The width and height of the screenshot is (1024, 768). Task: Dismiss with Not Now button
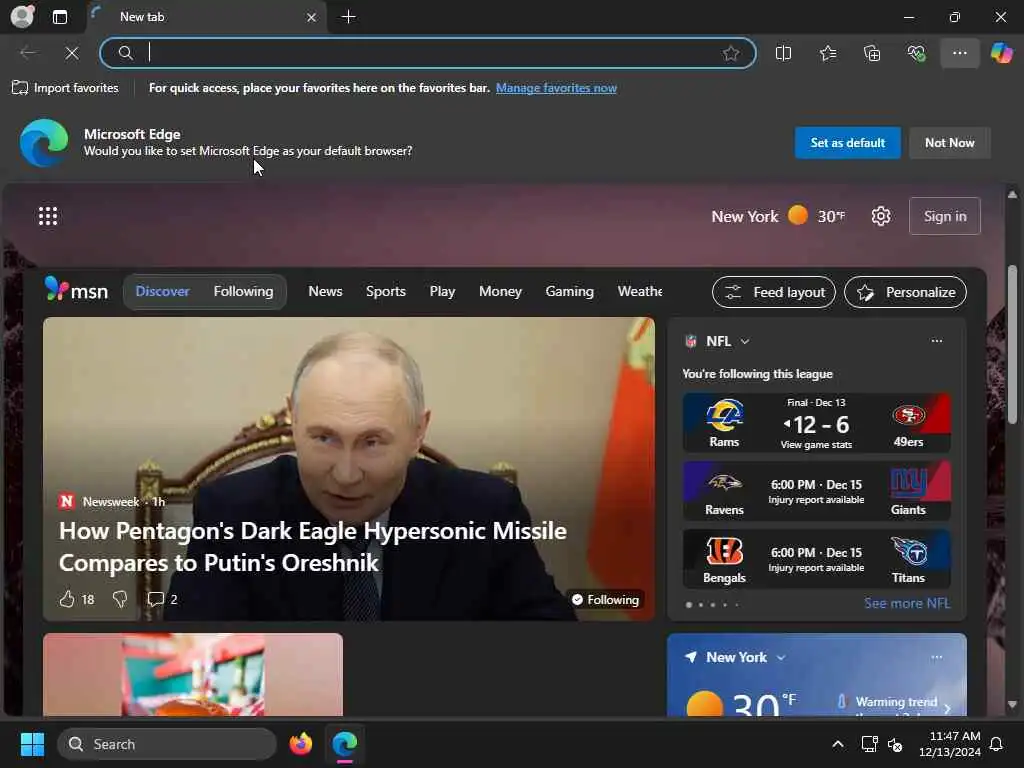(x=950, y=142)
